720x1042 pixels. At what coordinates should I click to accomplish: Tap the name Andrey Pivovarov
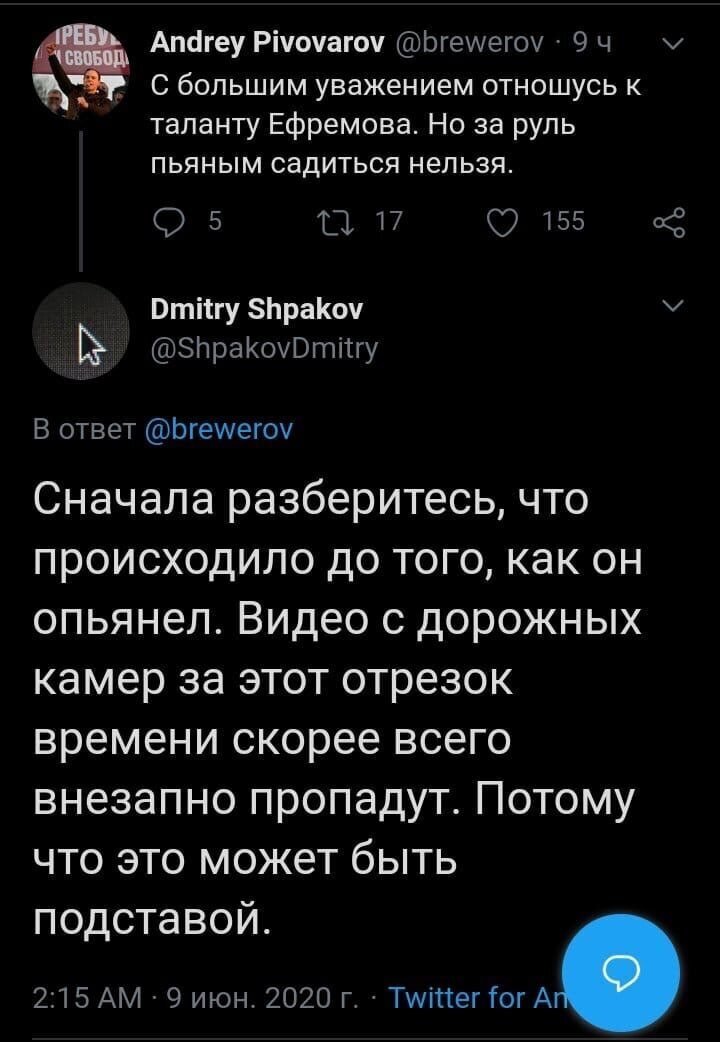(x=268, y=45)
